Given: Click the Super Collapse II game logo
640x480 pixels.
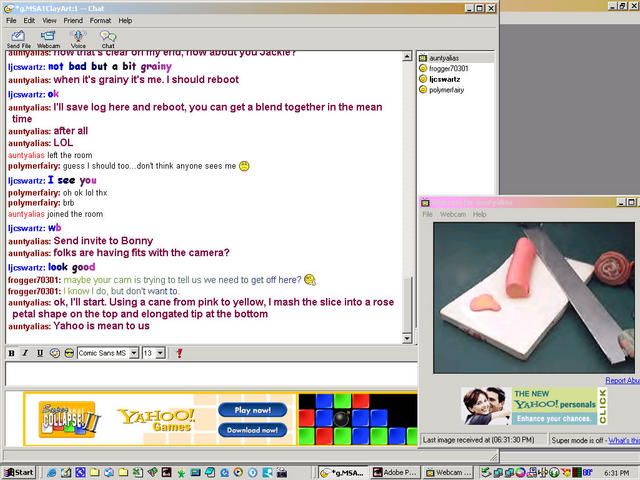Looking at the screenshot, I should pos(69,420).
